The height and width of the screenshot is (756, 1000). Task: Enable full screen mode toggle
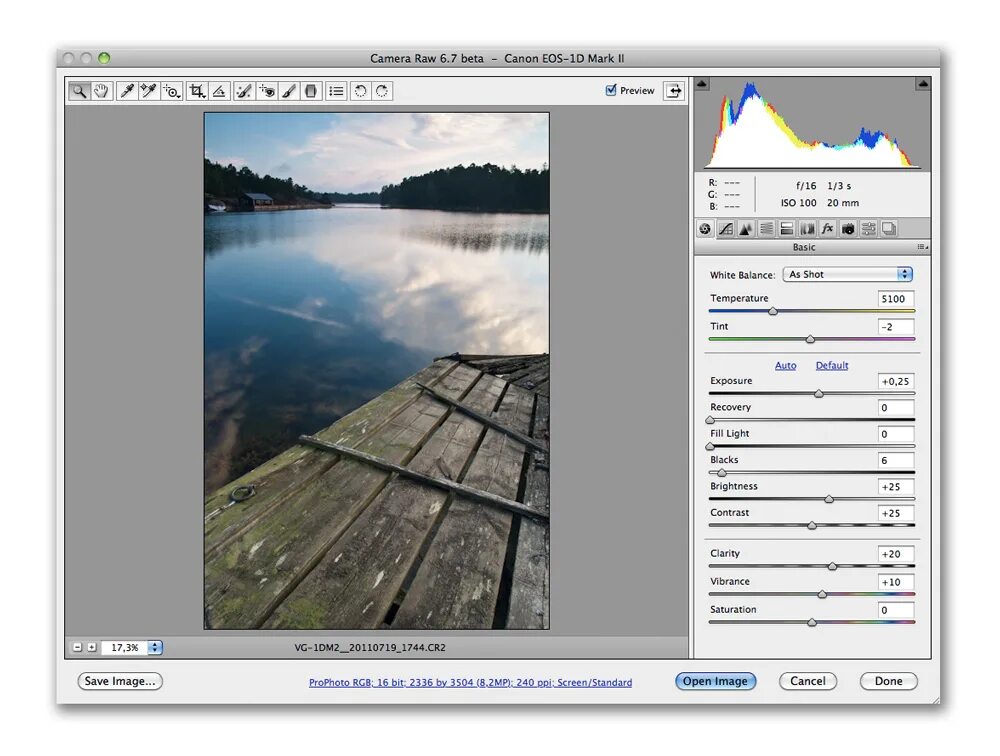[674, 90]
